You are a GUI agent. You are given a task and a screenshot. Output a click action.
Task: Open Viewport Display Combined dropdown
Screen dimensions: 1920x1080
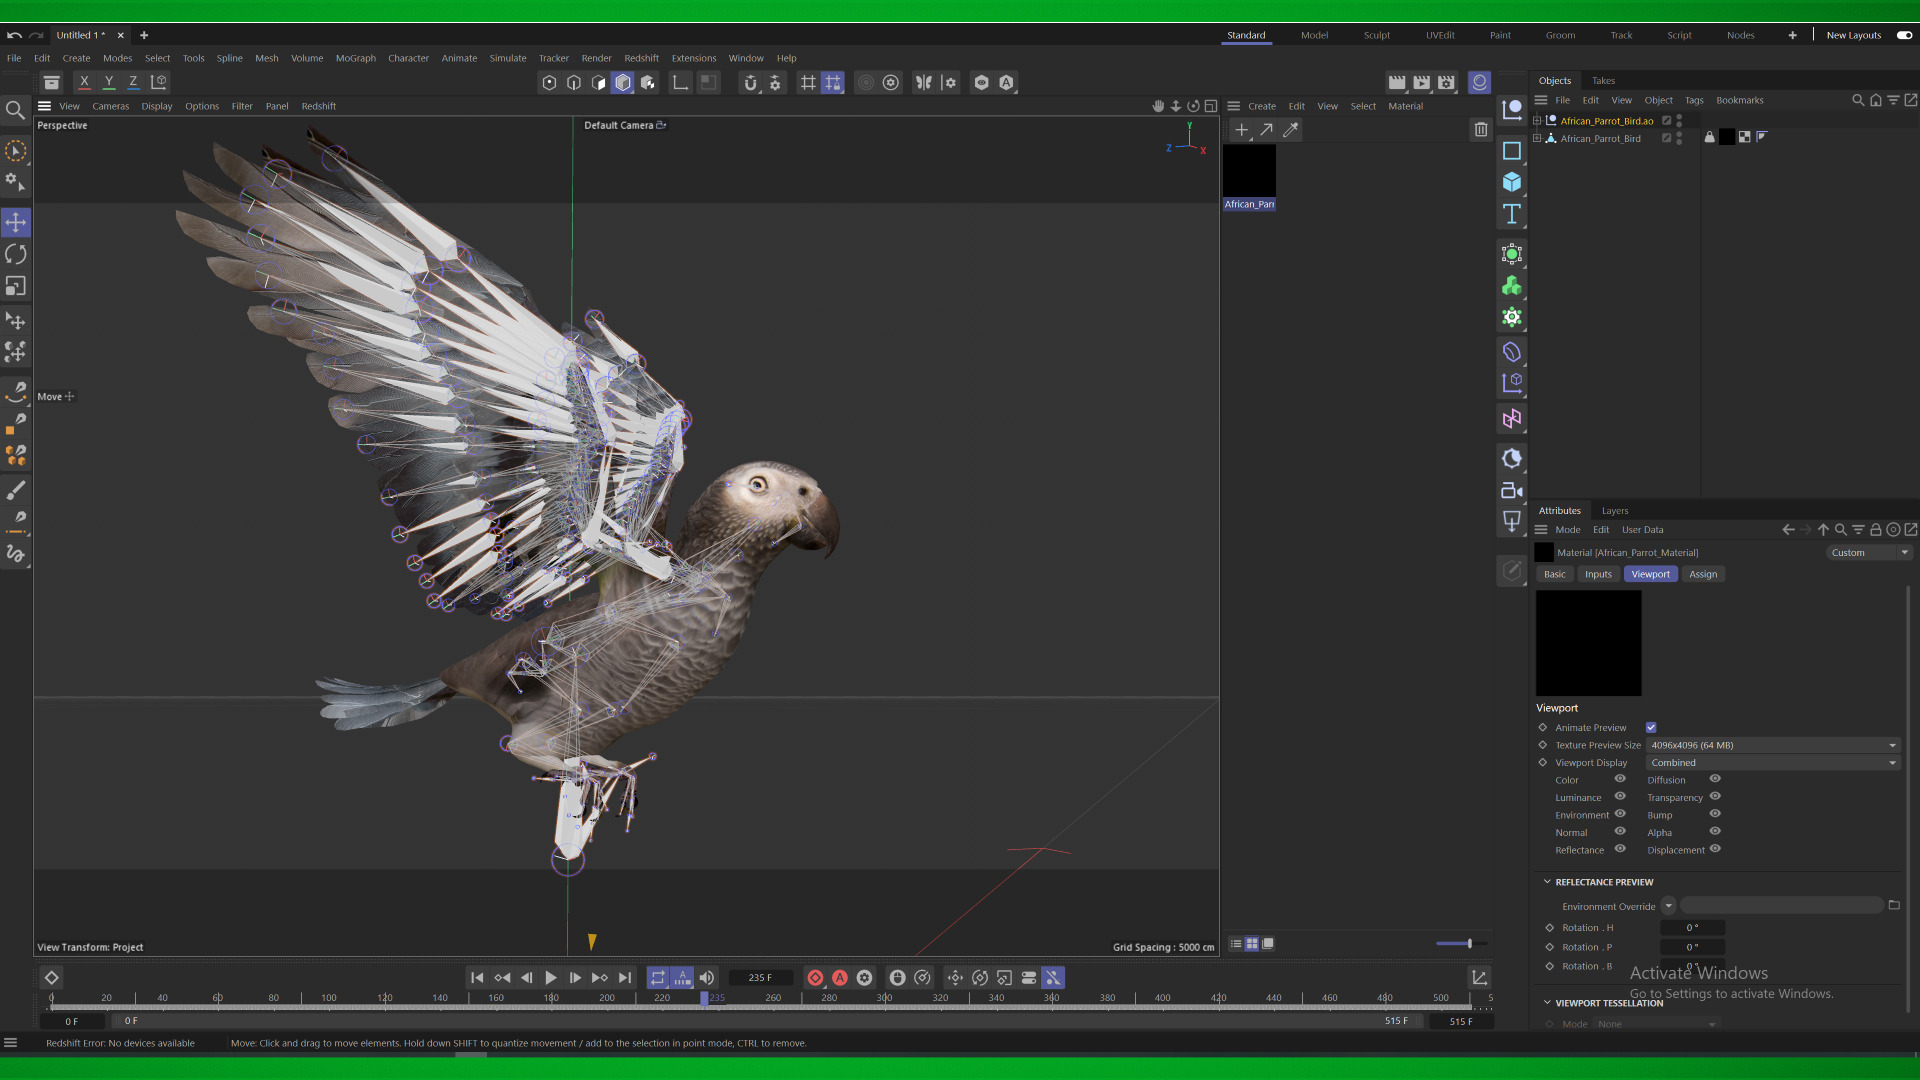coord(1773,762)
